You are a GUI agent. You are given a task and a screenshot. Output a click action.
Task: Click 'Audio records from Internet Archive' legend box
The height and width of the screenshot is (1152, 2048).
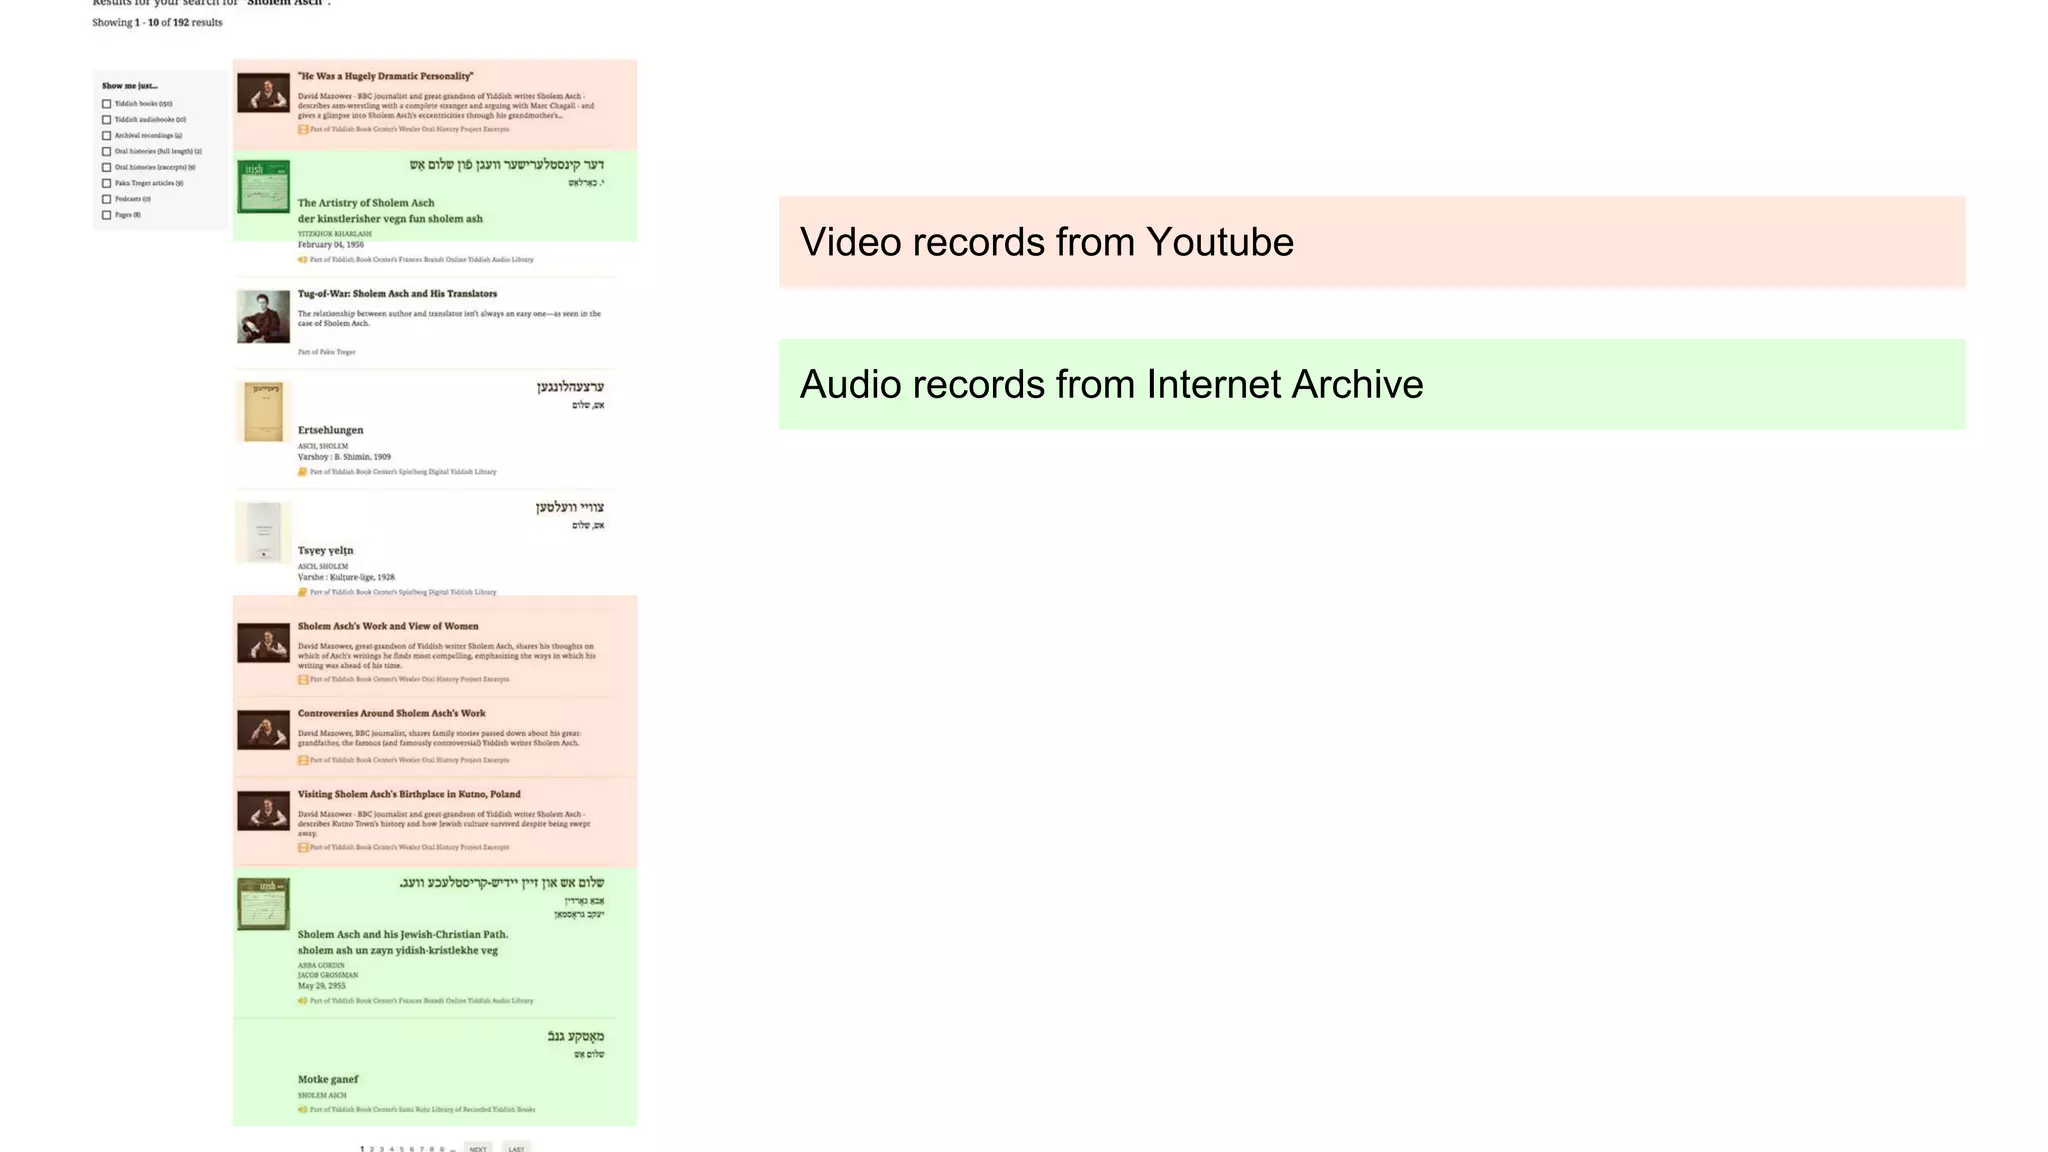pyautogui.click(x=1372, y=385)
